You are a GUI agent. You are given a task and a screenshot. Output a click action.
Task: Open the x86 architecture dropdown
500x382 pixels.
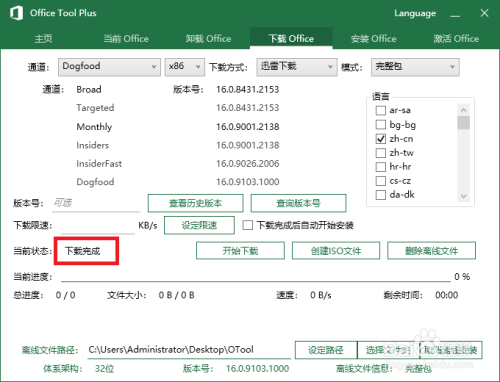point(184,67)
